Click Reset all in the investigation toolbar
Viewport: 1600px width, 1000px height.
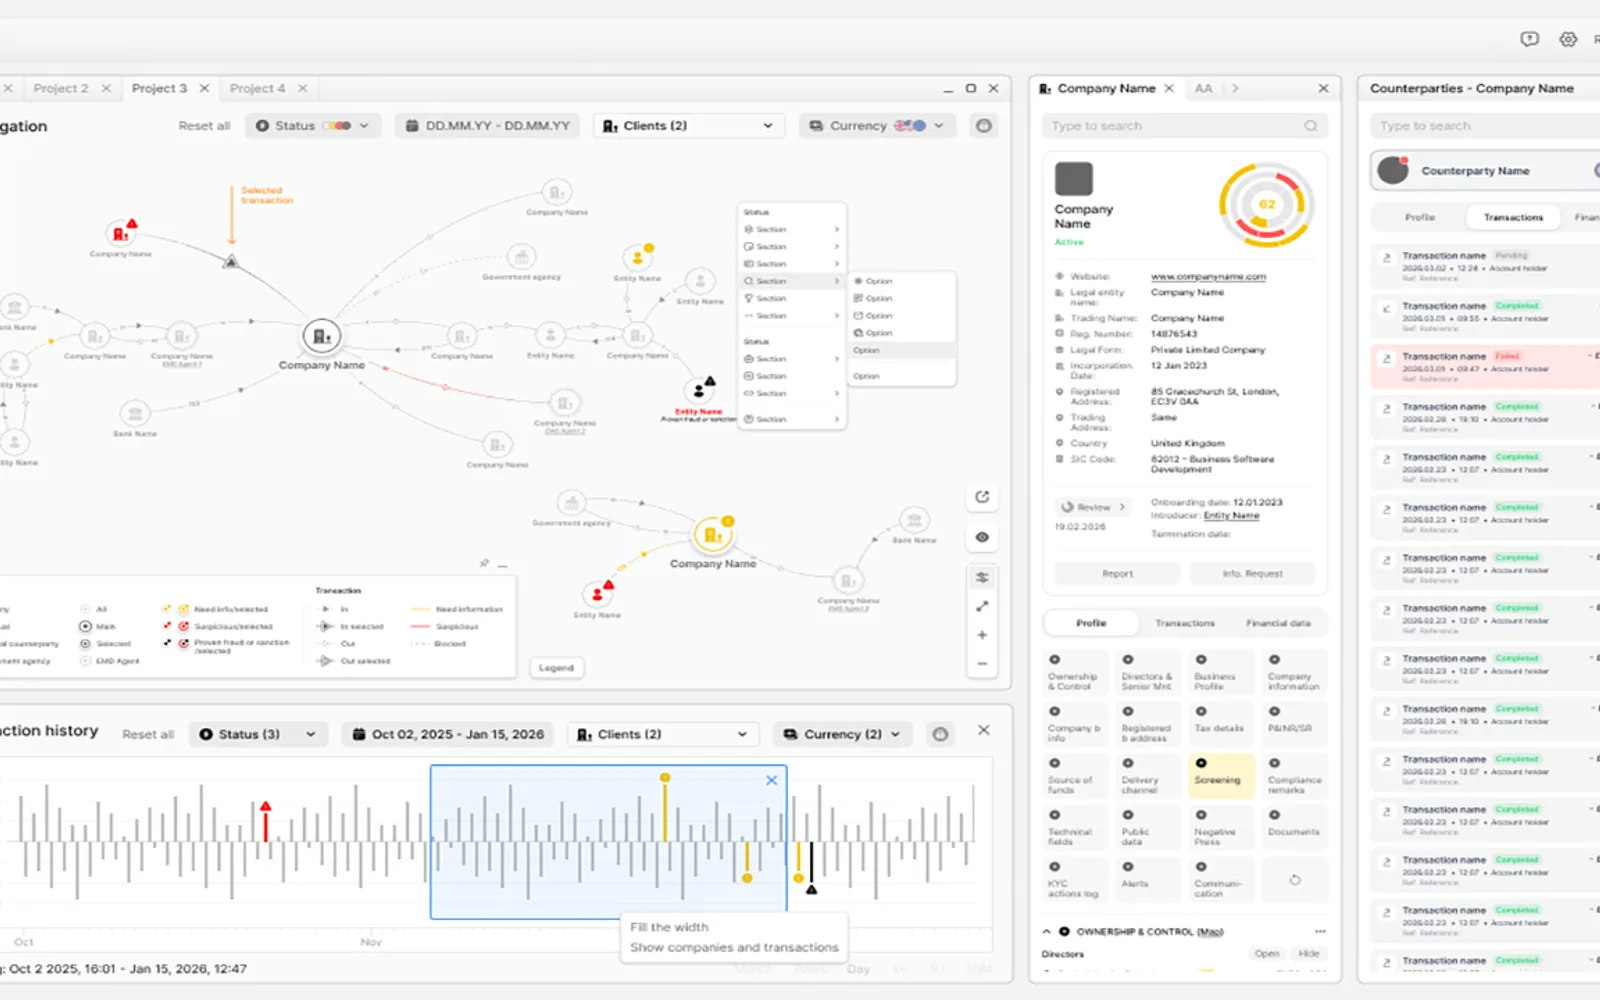point(204,126)
